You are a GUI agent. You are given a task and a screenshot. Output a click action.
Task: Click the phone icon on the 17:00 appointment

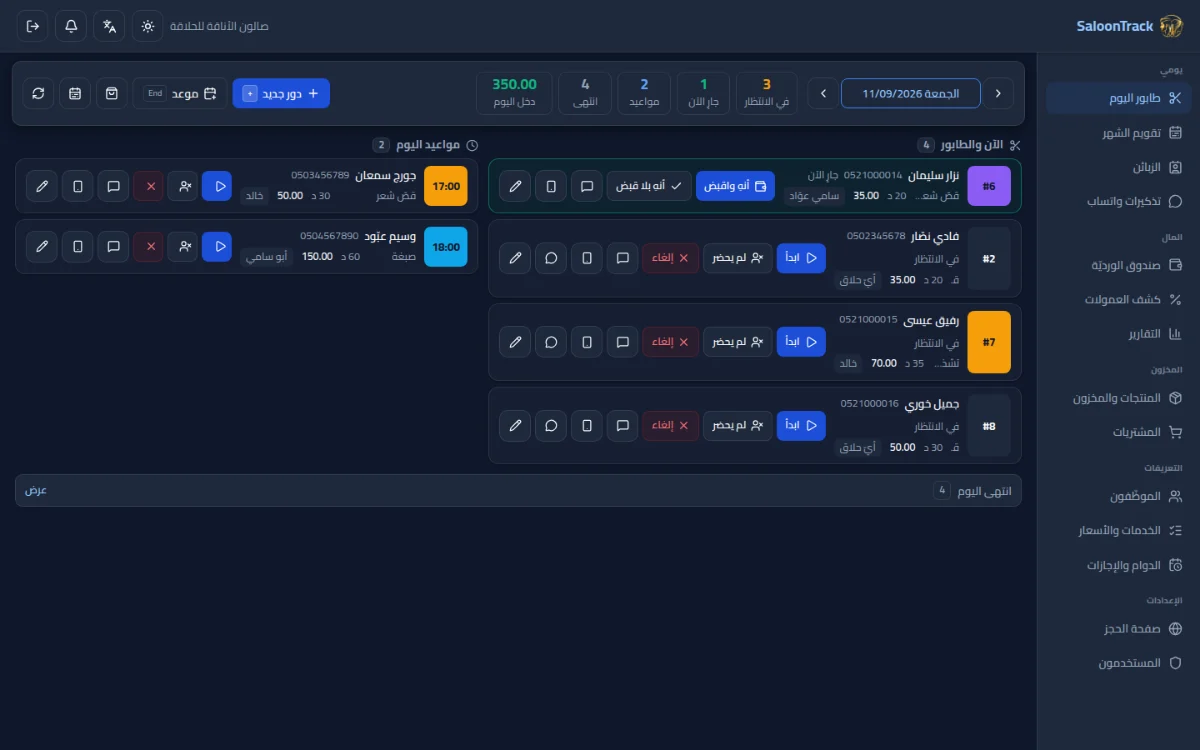[78, 186]
